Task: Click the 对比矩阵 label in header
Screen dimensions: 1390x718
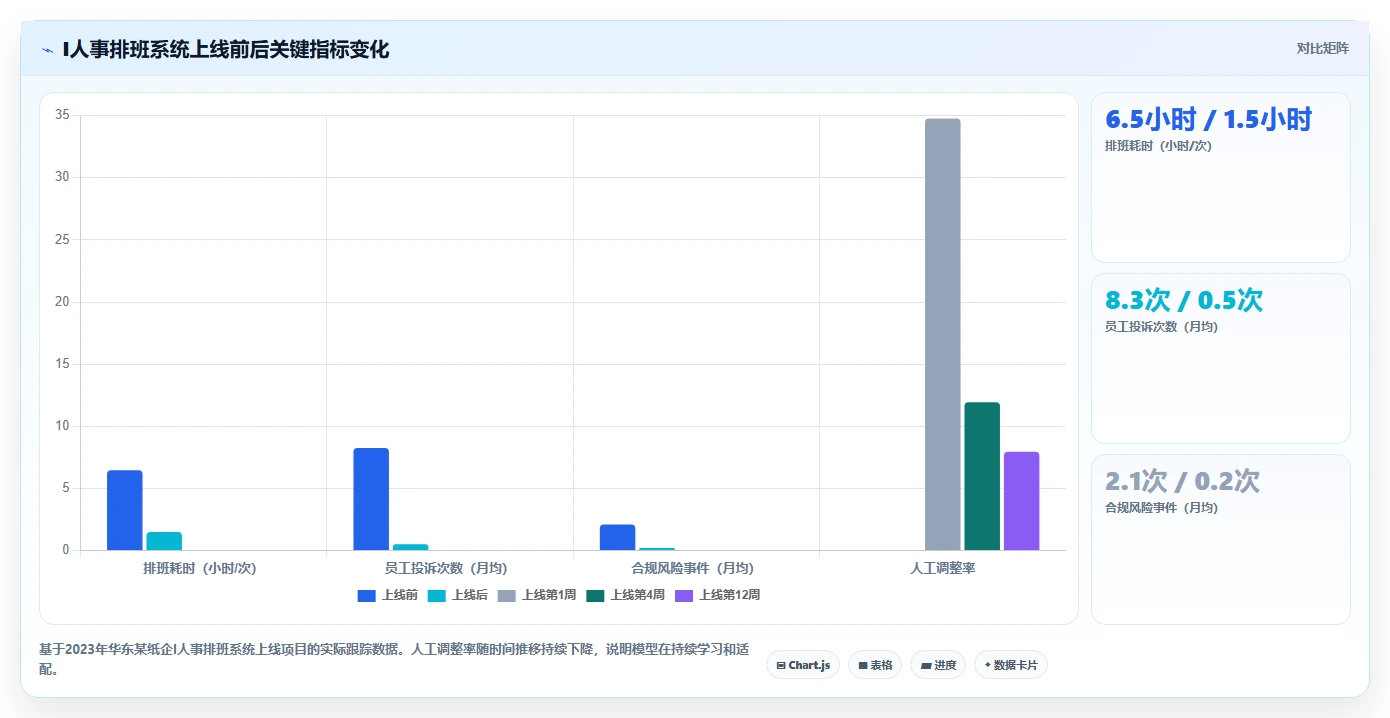Action: tap(1322, 49)
